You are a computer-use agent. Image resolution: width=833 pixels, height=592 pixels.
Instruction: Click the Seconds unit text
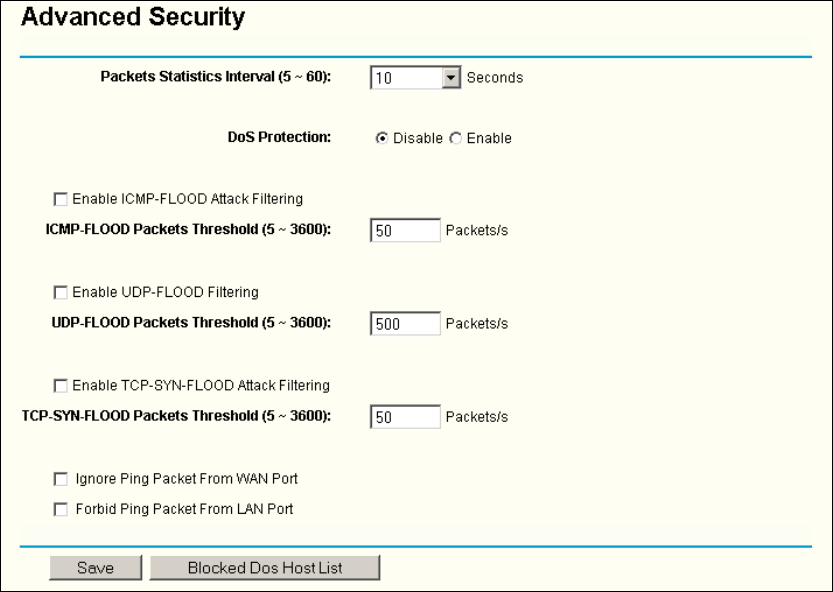495,78
